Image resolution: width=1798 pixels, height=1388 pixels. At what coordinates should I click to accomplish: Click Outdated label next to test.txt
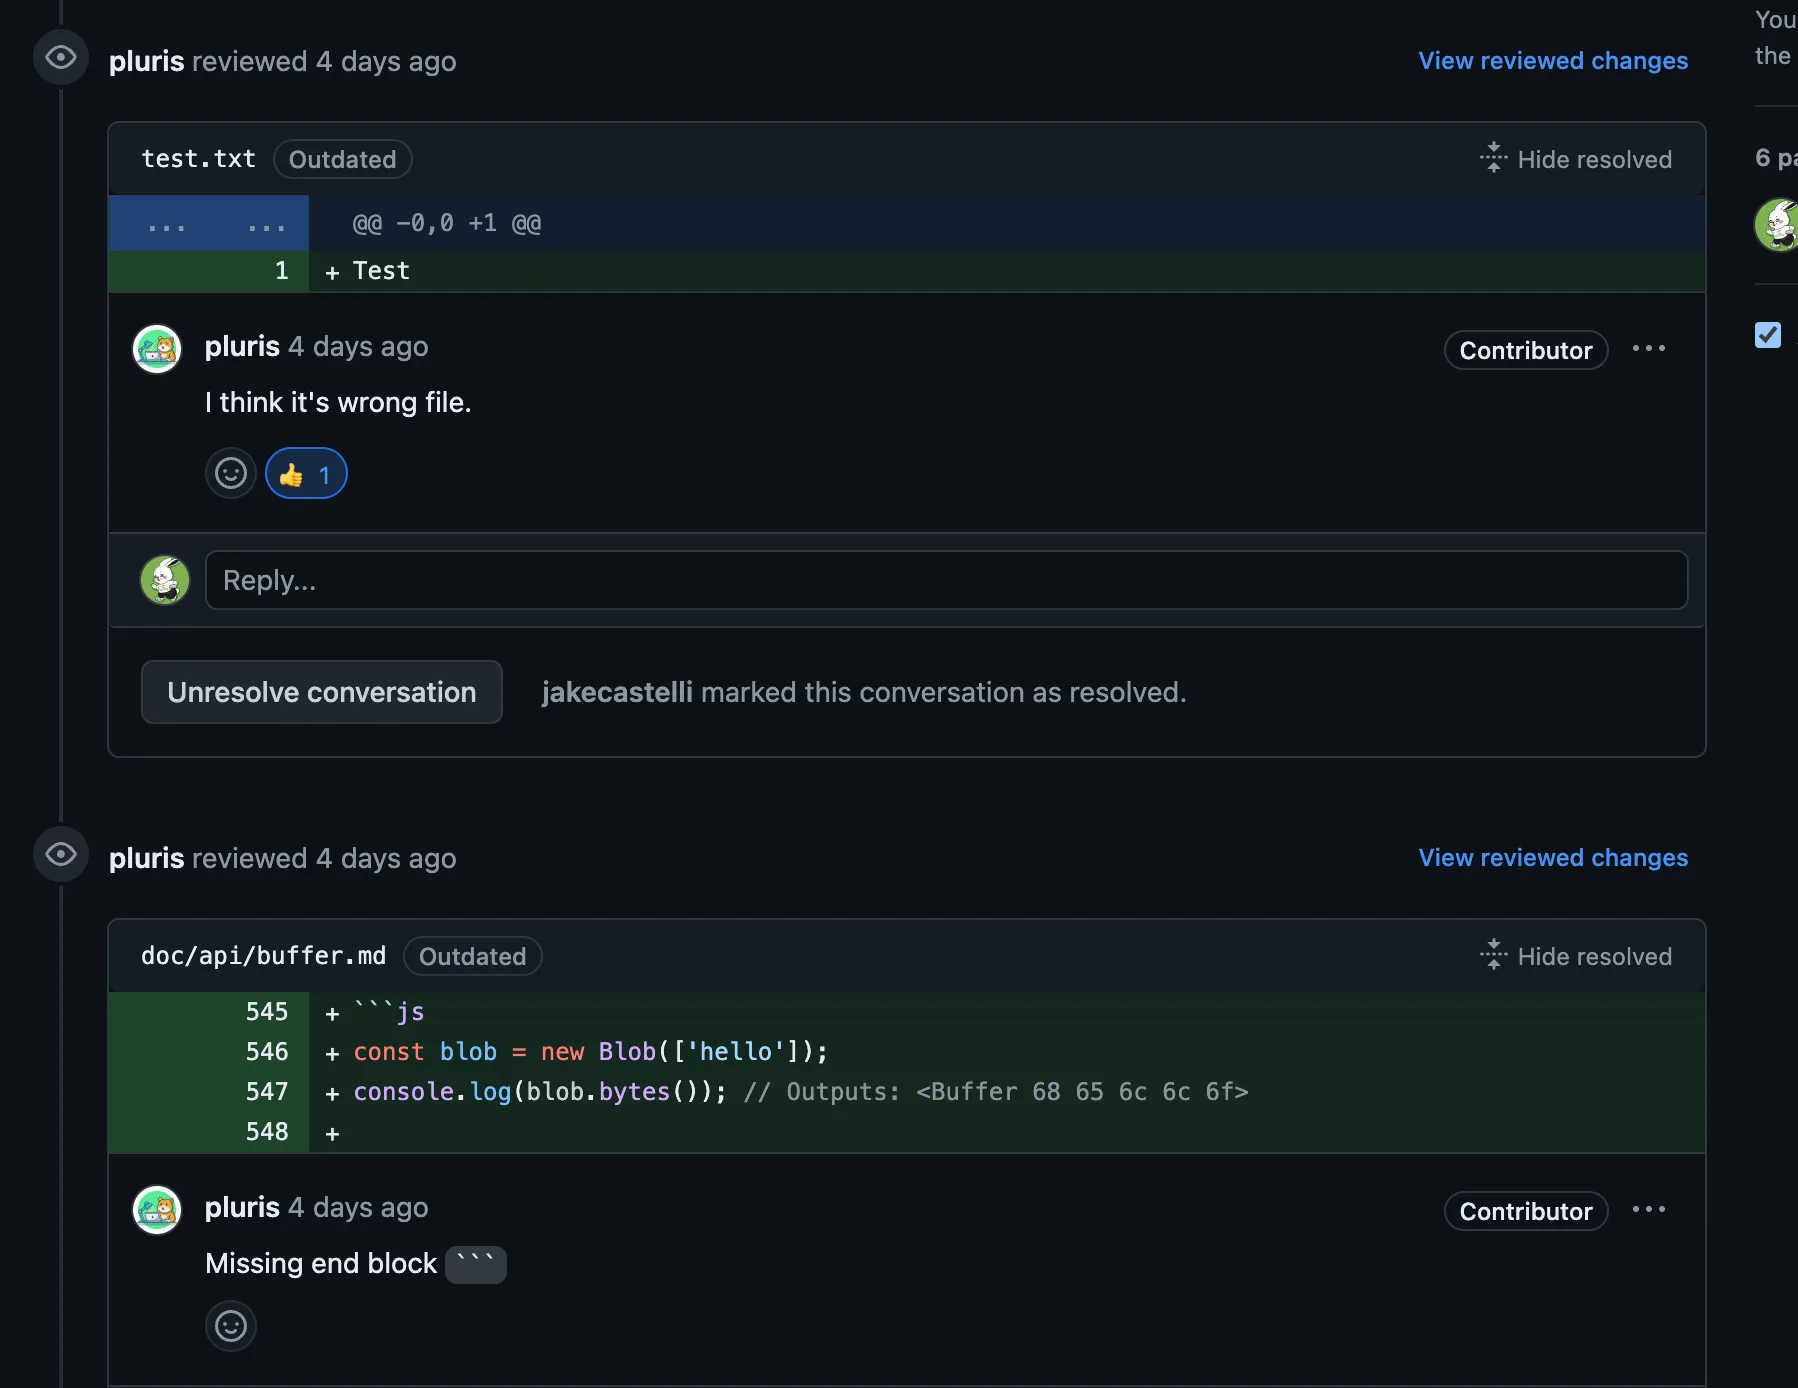343,159
